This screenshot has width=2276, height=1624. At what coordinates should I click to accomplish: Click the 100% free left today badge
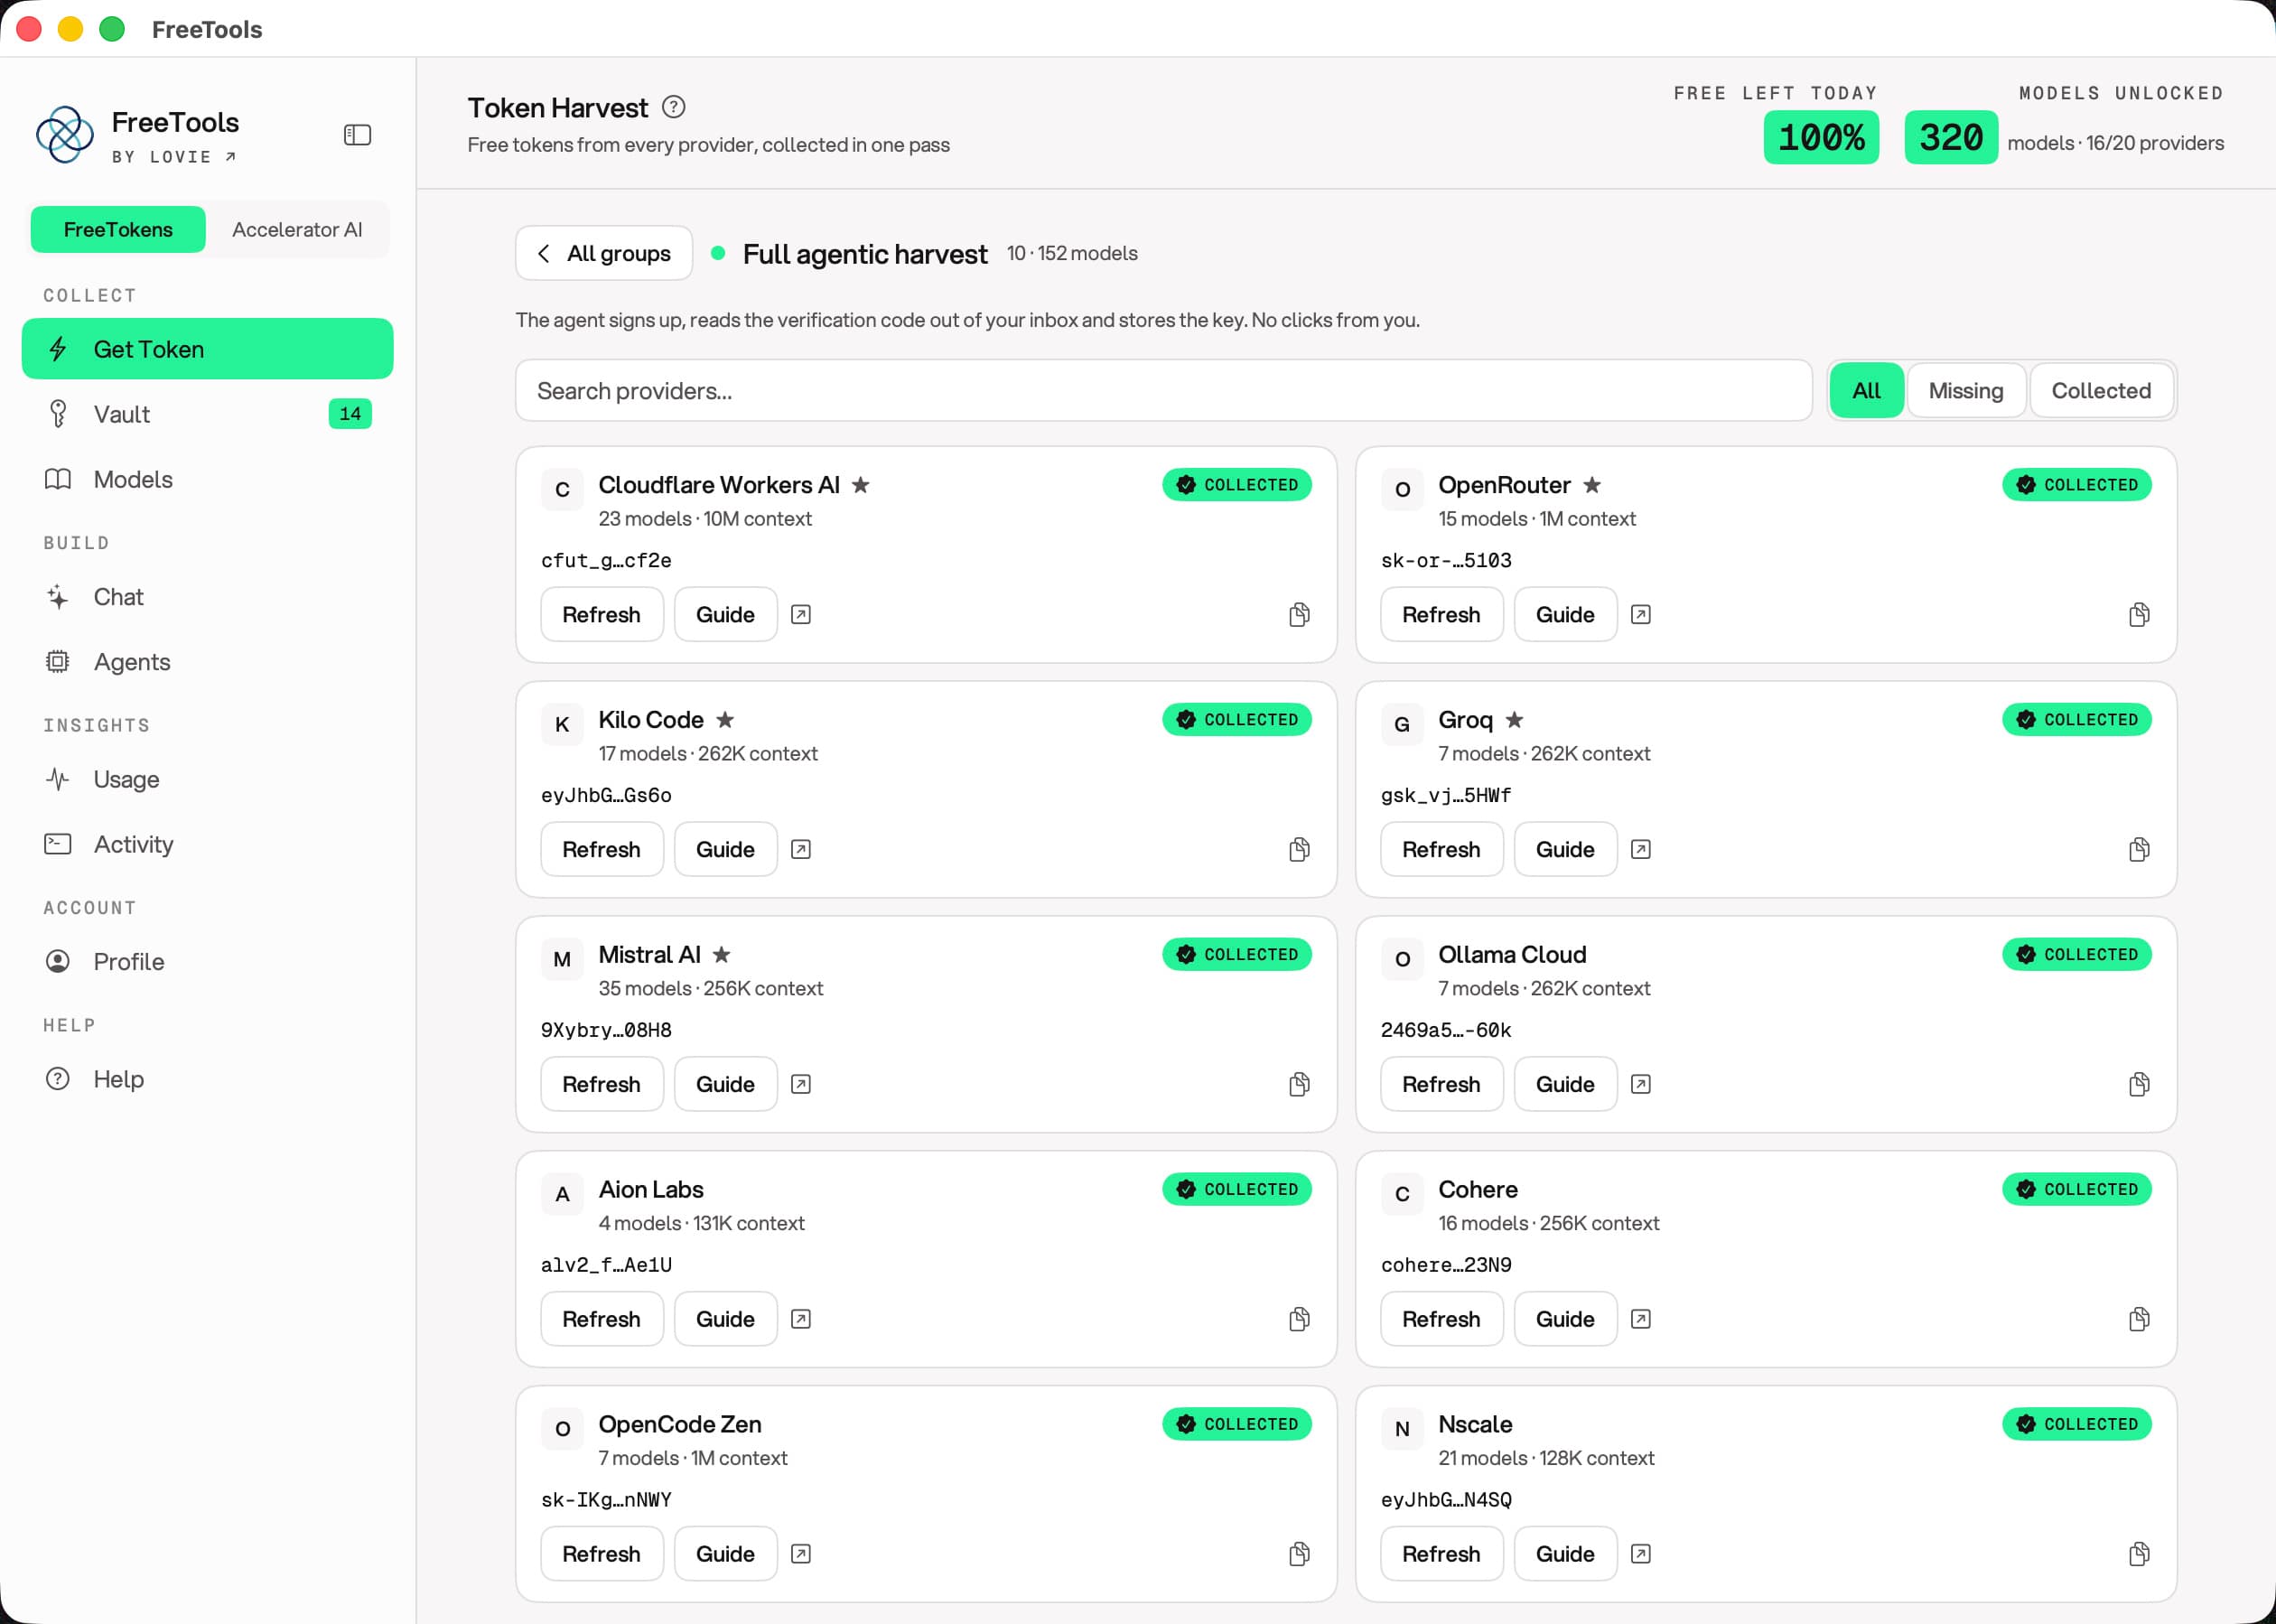point(1821,137)
